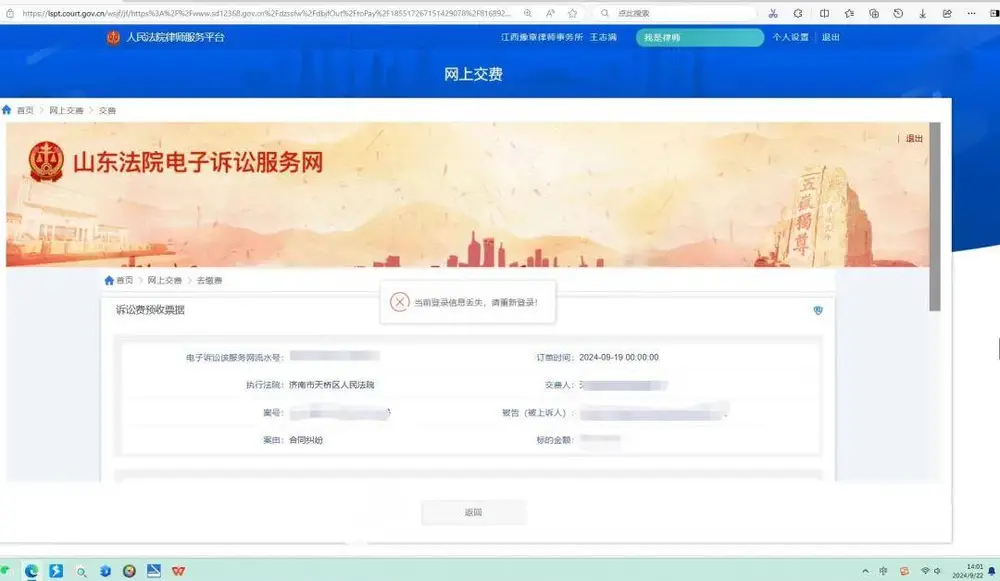Open the 我是律师 role dropdown
Screen dimensions: 1000x581
(x=700, y=38)
